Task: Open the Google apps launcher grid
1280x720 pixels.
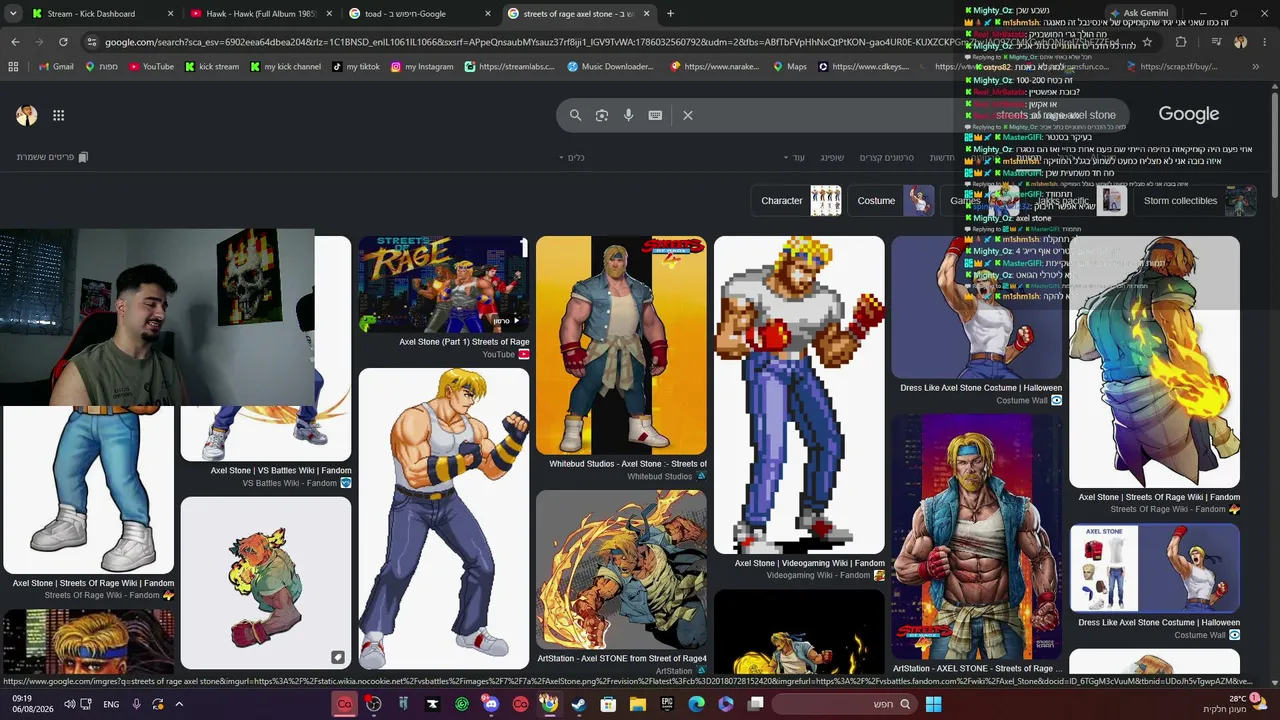Action: tap(59, 115)
